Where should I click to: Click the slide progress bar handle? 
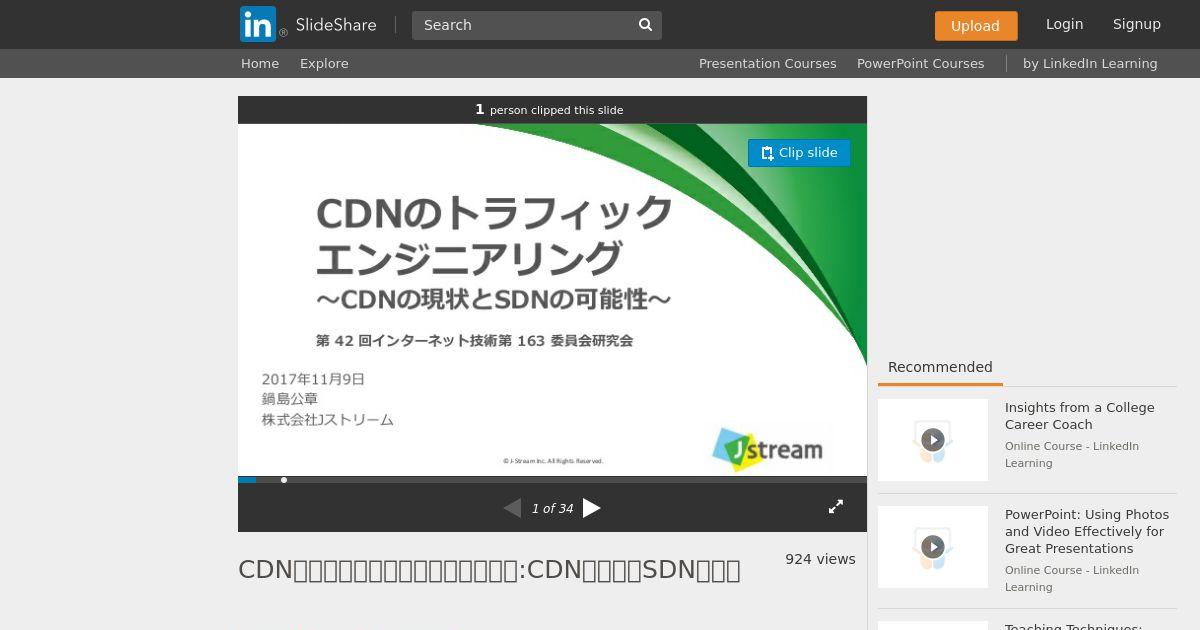tap(284, 480)
